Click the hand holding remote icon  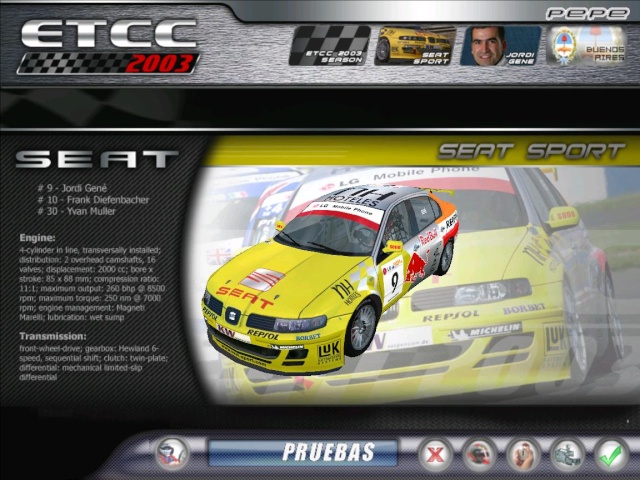click(x=523, y=454)
